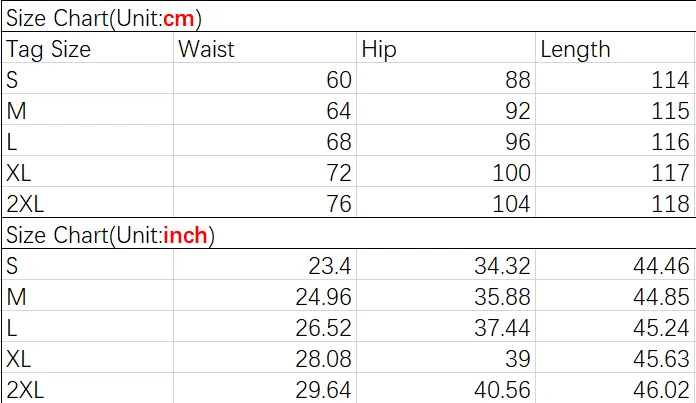The height and width of the screenshot is (403, 696).
Task: Select the length cell showing 116
Action: (x=615, y=141)
